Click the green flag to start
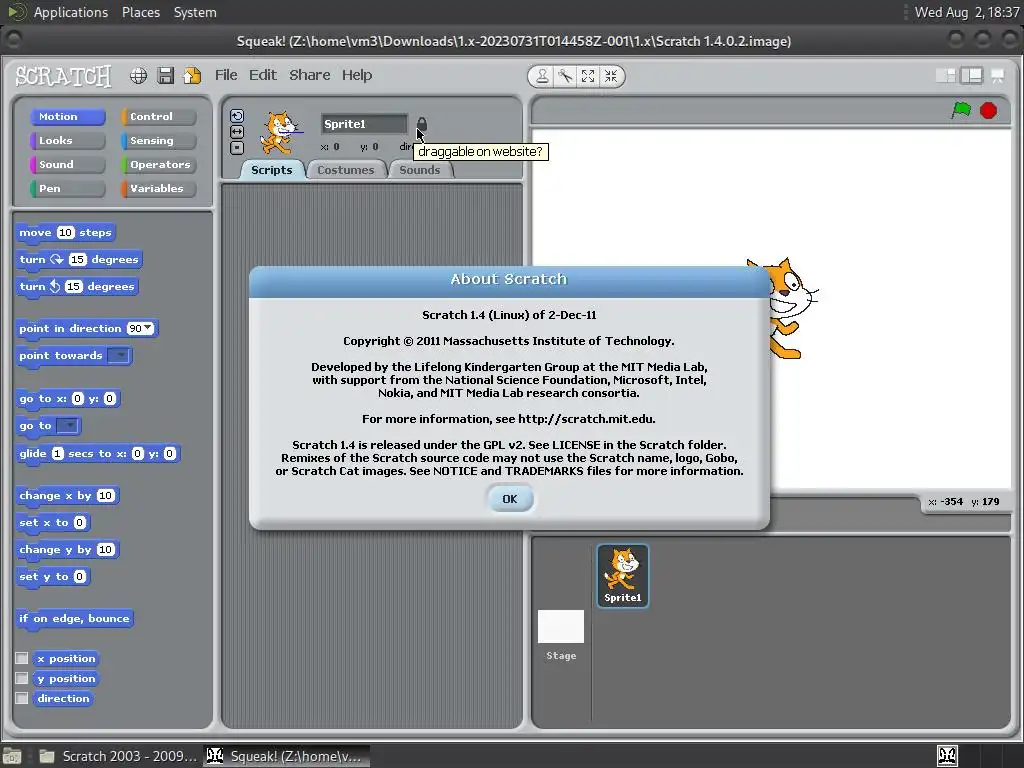Screen dimensions: 1024x768 click(x=961, y=110)
